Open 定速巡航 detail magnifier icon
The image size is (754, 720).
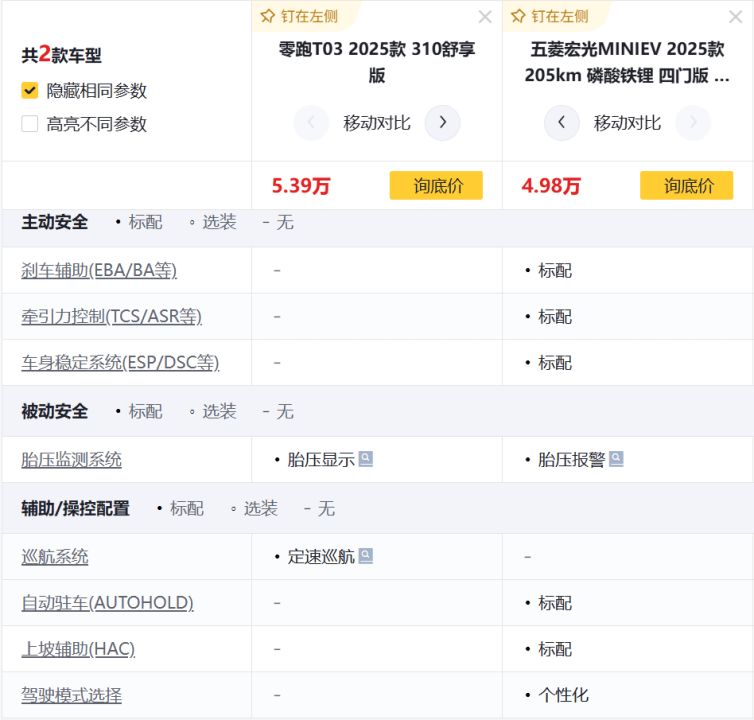[x=366, y=556]
